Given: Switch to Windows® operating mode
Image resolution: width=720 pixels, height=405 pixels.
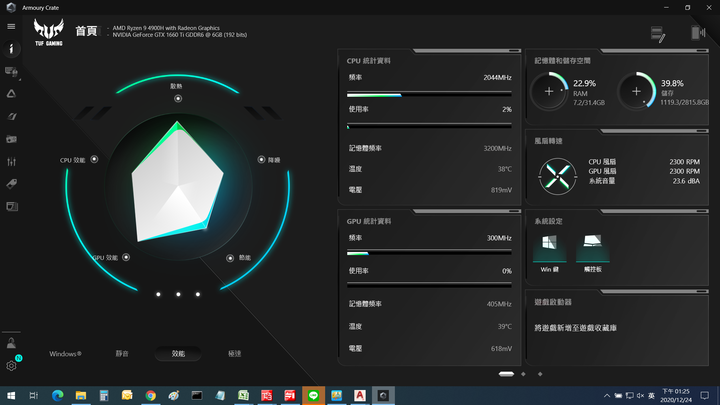Looking at the screenshot, I should tap(65, 354).
